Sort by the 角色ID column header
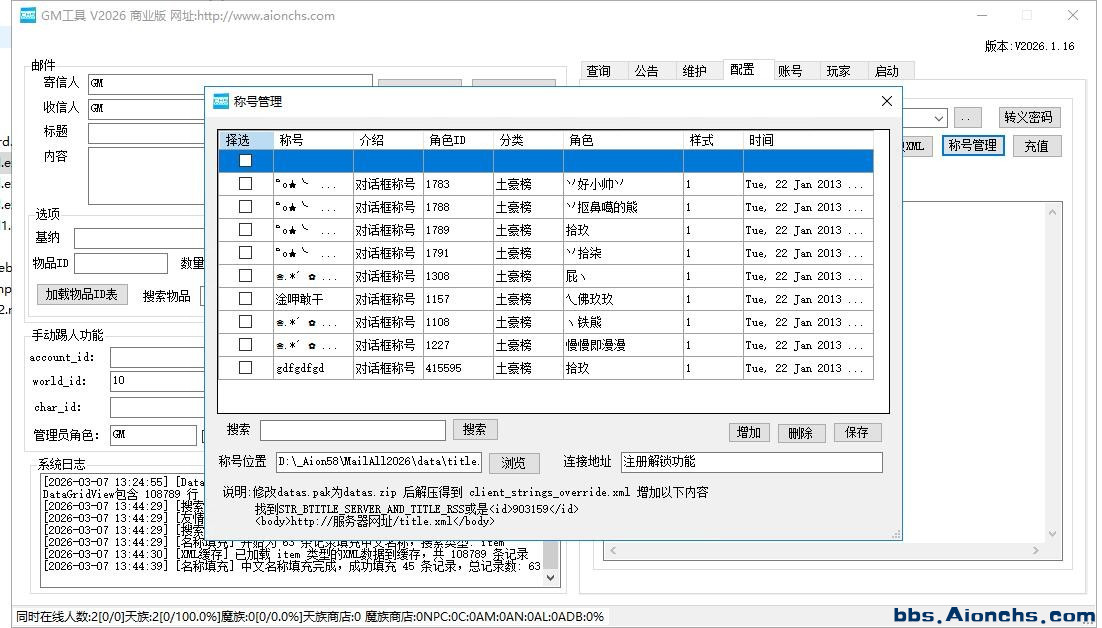This screenshot has height=628, width=1102. [458, 140]
